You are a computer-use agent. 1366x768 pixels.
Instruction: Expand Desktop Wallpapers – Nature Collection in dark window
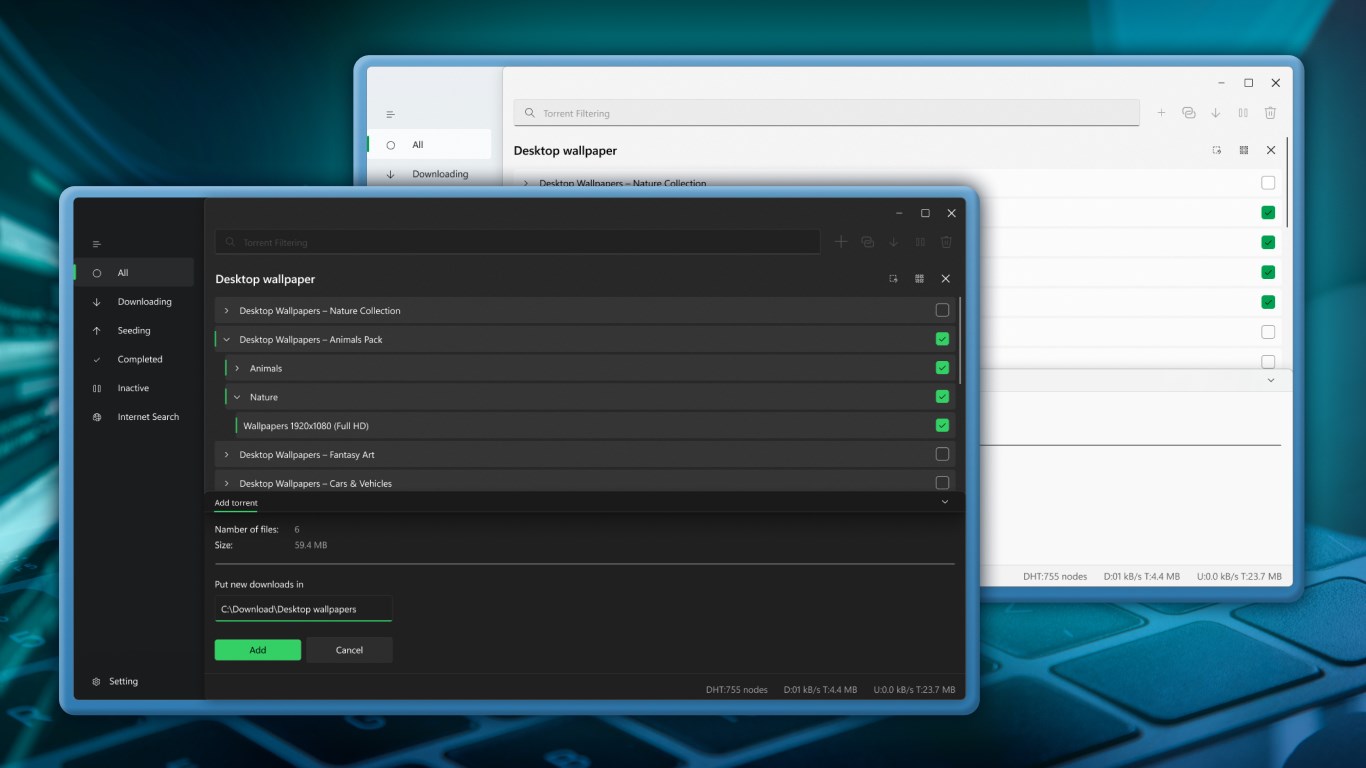point(227,311)
